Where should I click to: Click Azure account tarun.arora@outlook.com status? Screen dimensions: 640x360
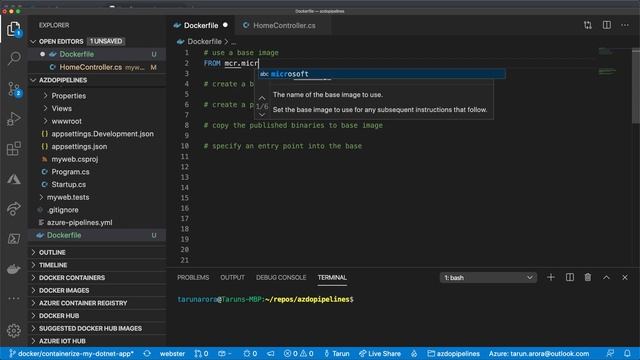pos(539,353)
